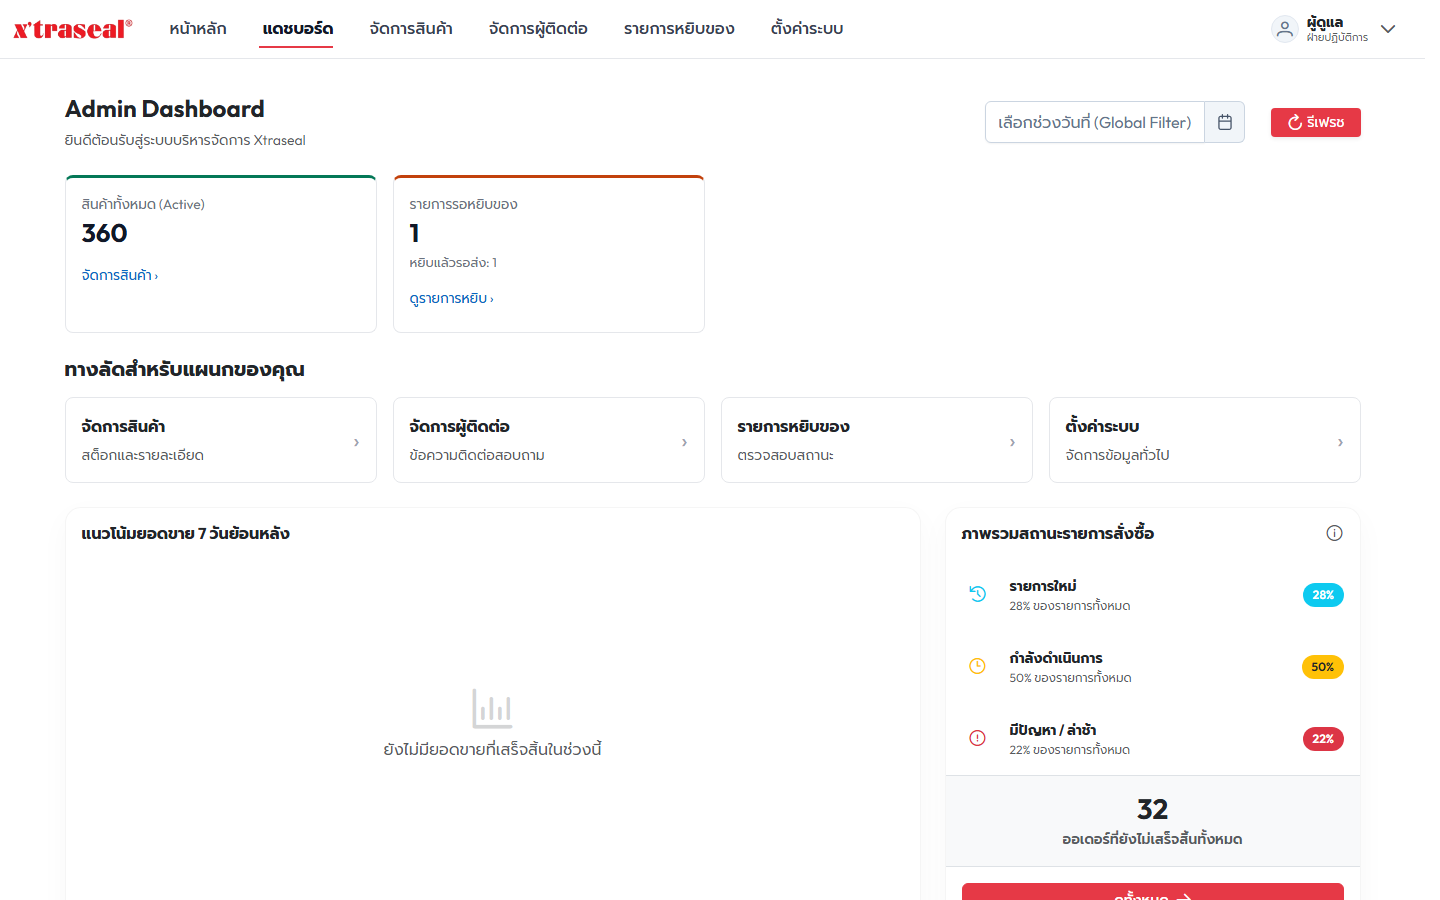1440x900 pixels.
Task: Open the calendar date picker icon
Action: pyautogui.click(x=1225, y=122)
